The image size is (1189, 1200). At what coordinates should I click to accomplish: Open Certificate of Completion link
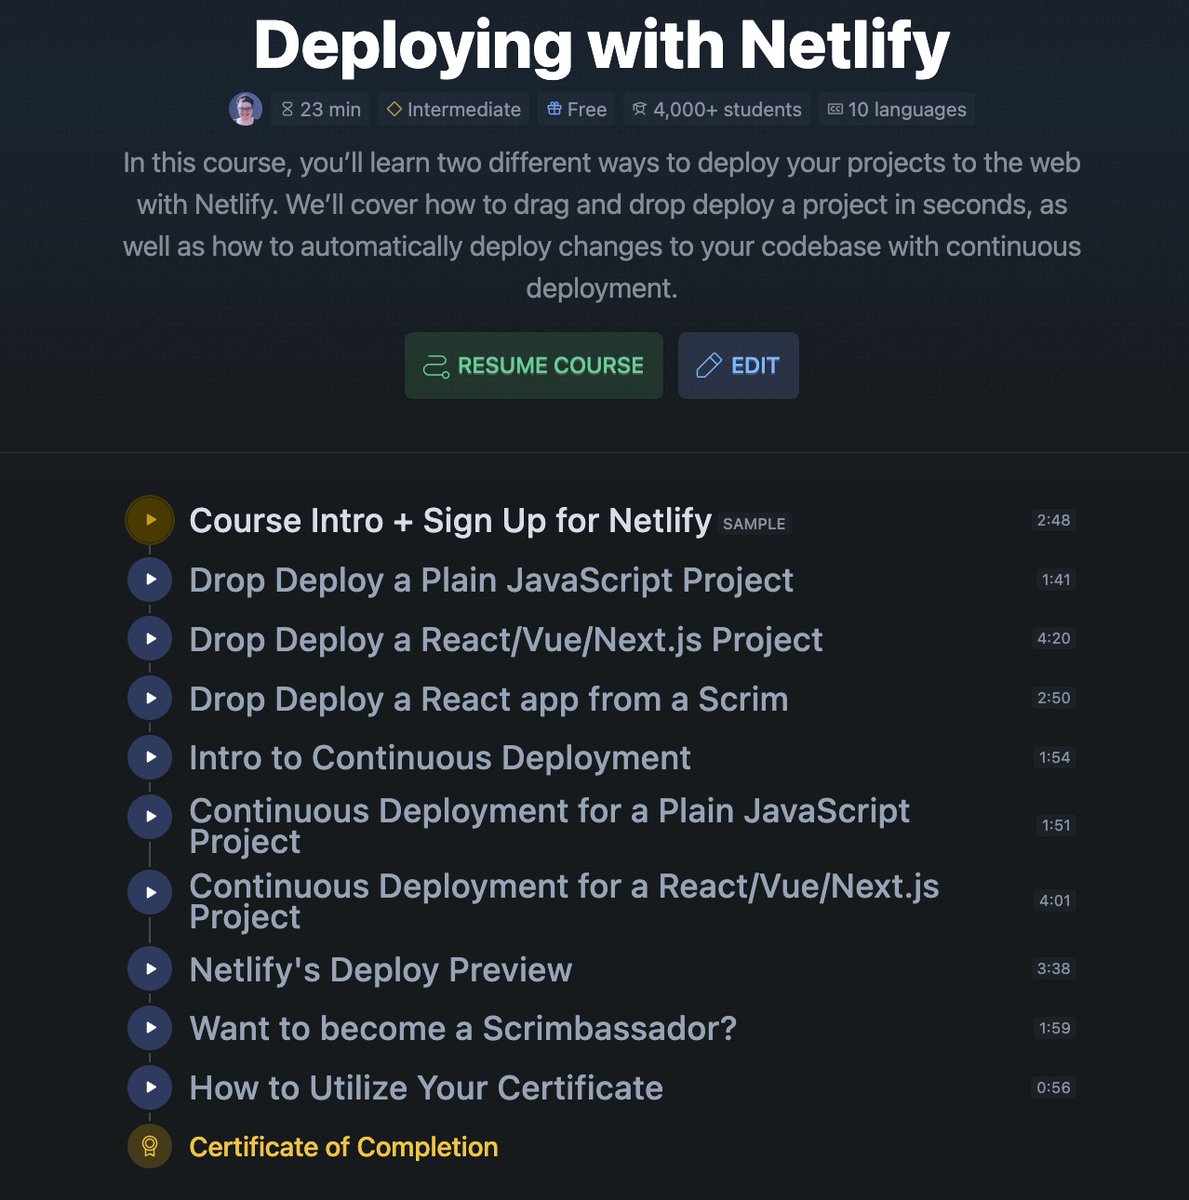(x=343, y=1147)
